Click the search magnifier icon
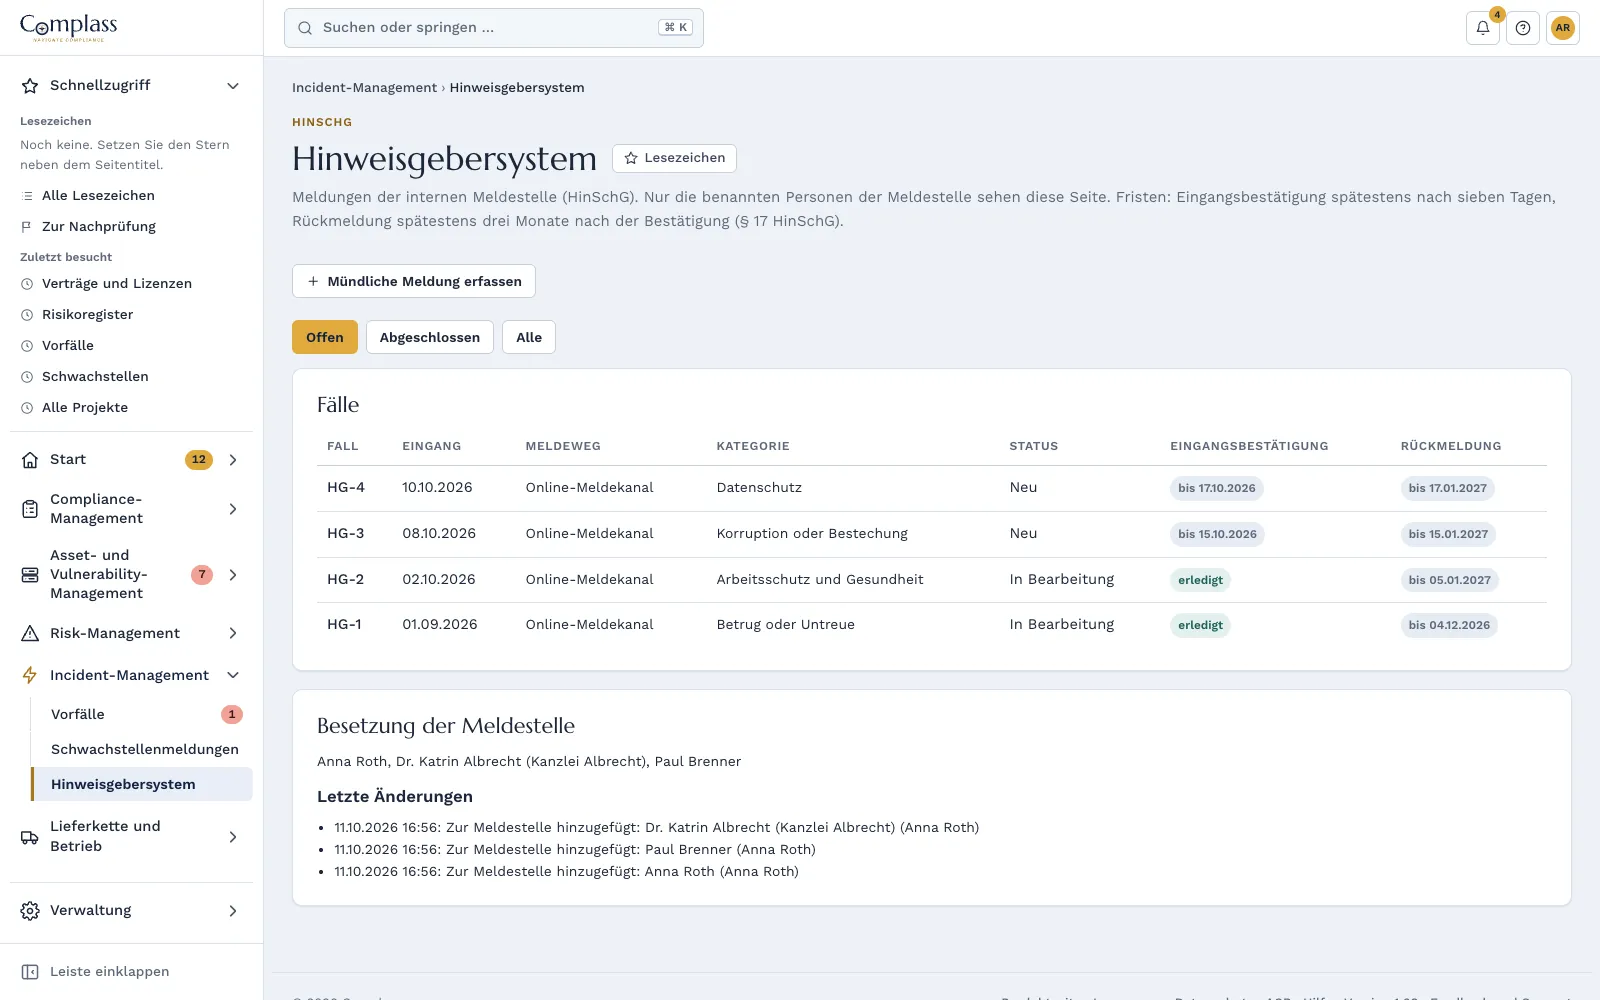1600x1000 pixels. (305, 28)
